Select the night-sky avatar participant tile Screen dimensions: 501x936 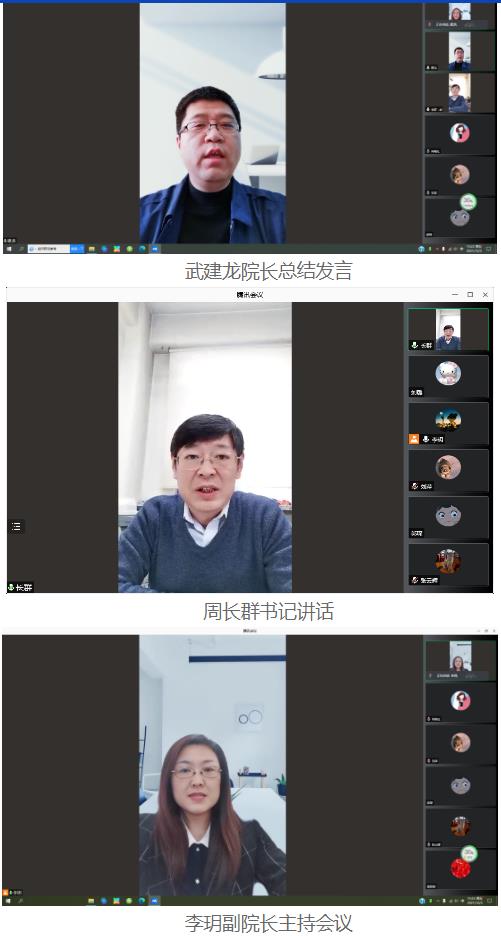pos(448,424)
